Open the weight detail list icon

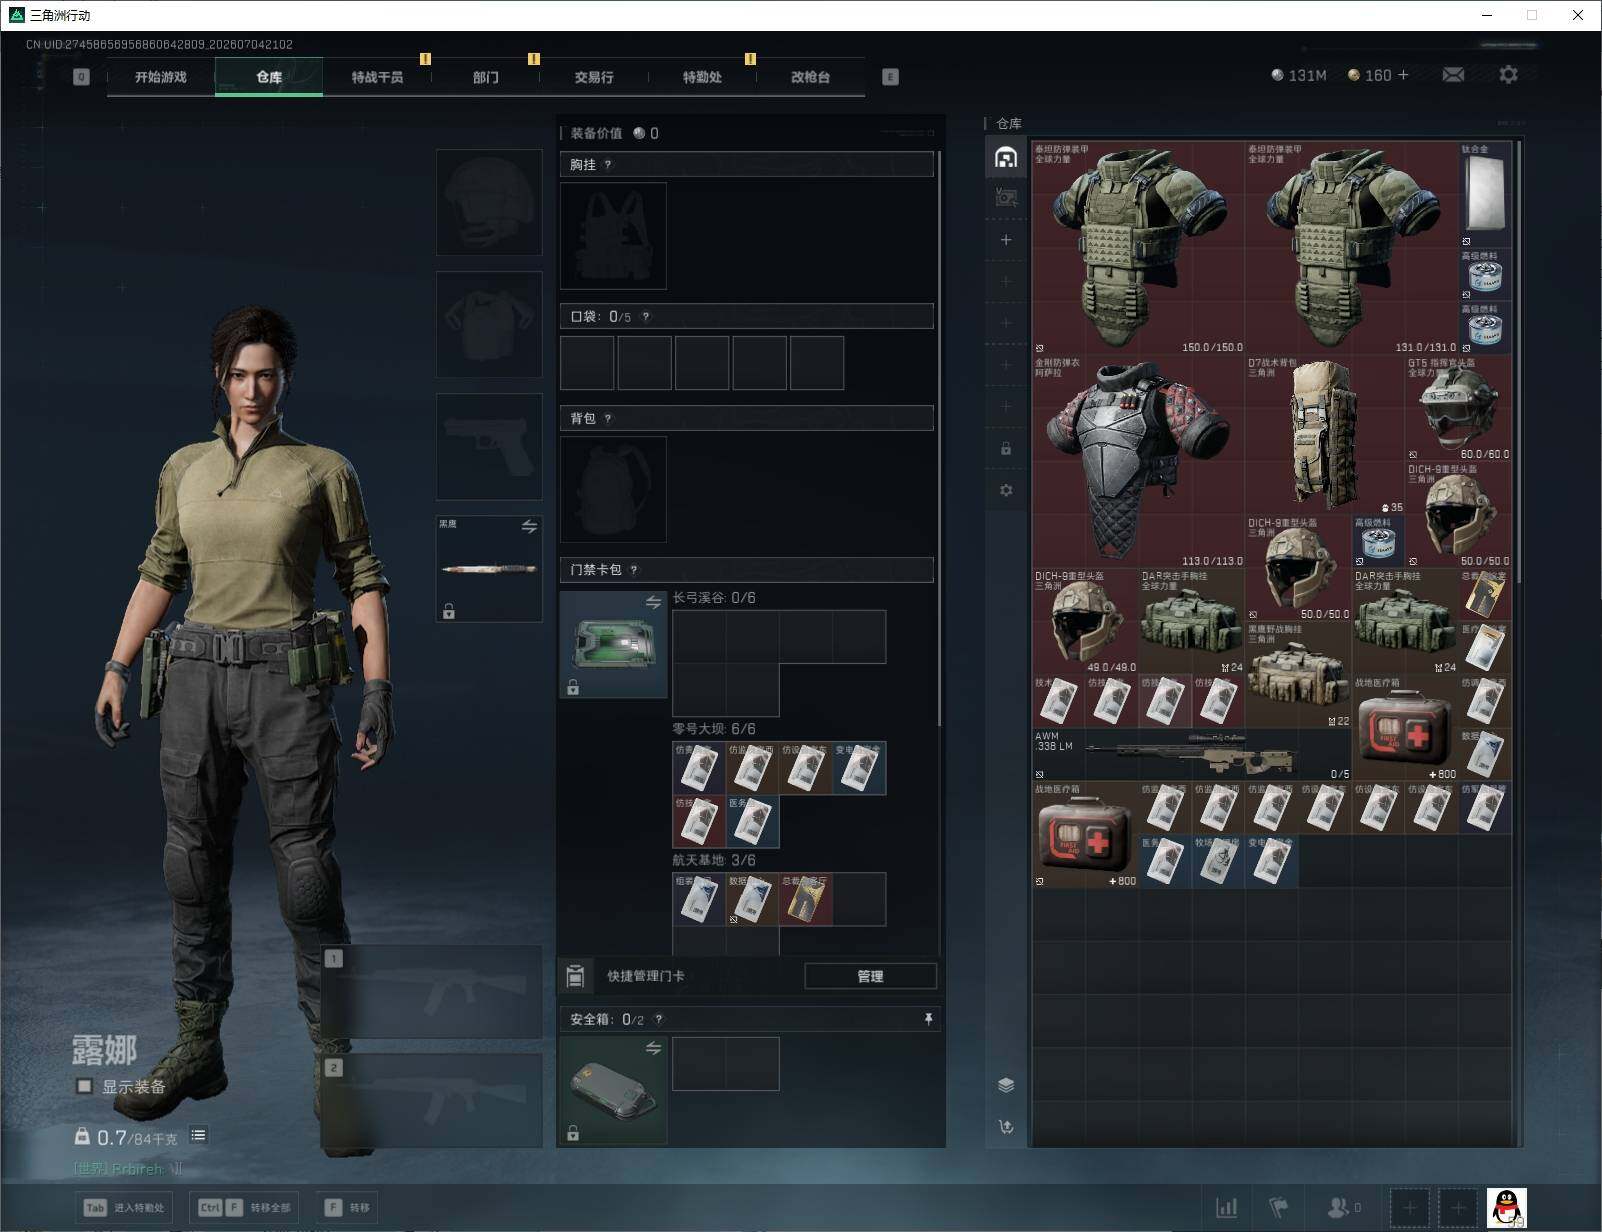point(198,1135)
